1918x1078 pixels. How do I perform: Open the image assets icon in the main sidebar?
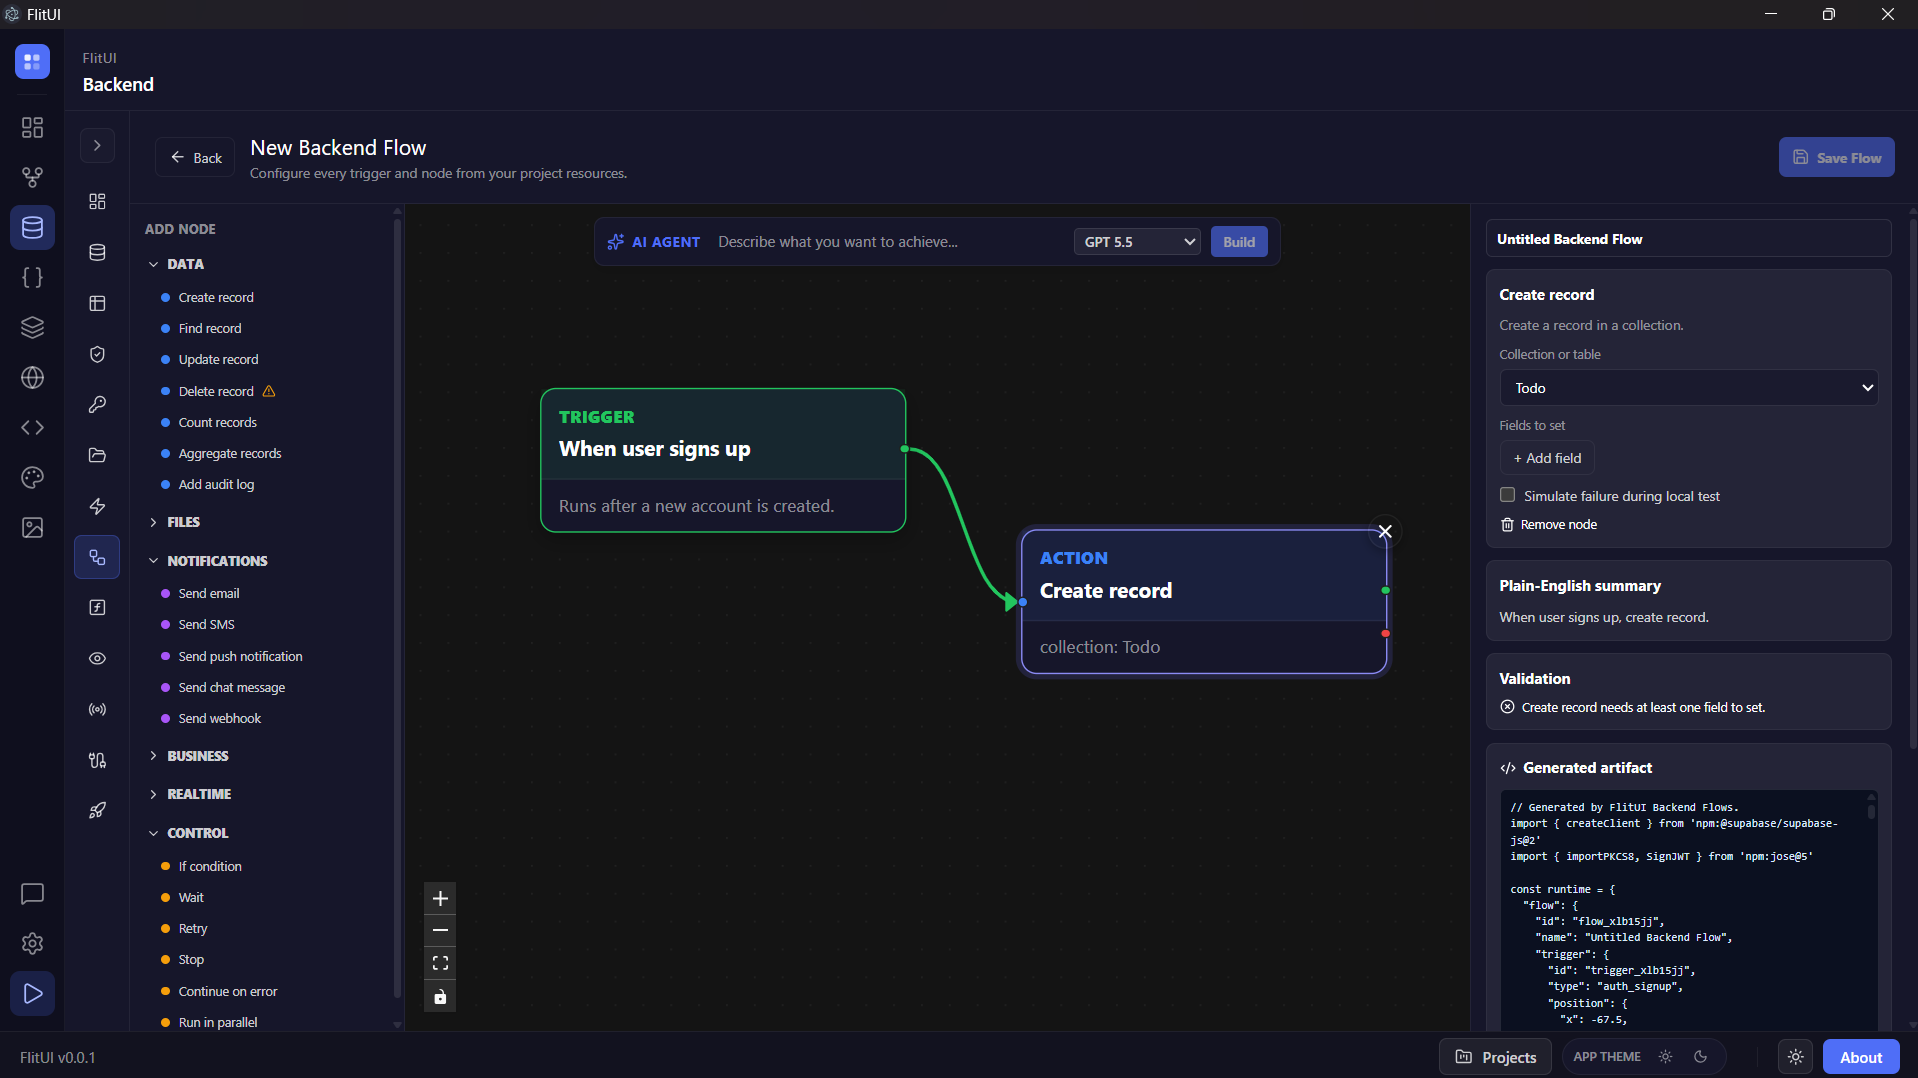[32, 527]
